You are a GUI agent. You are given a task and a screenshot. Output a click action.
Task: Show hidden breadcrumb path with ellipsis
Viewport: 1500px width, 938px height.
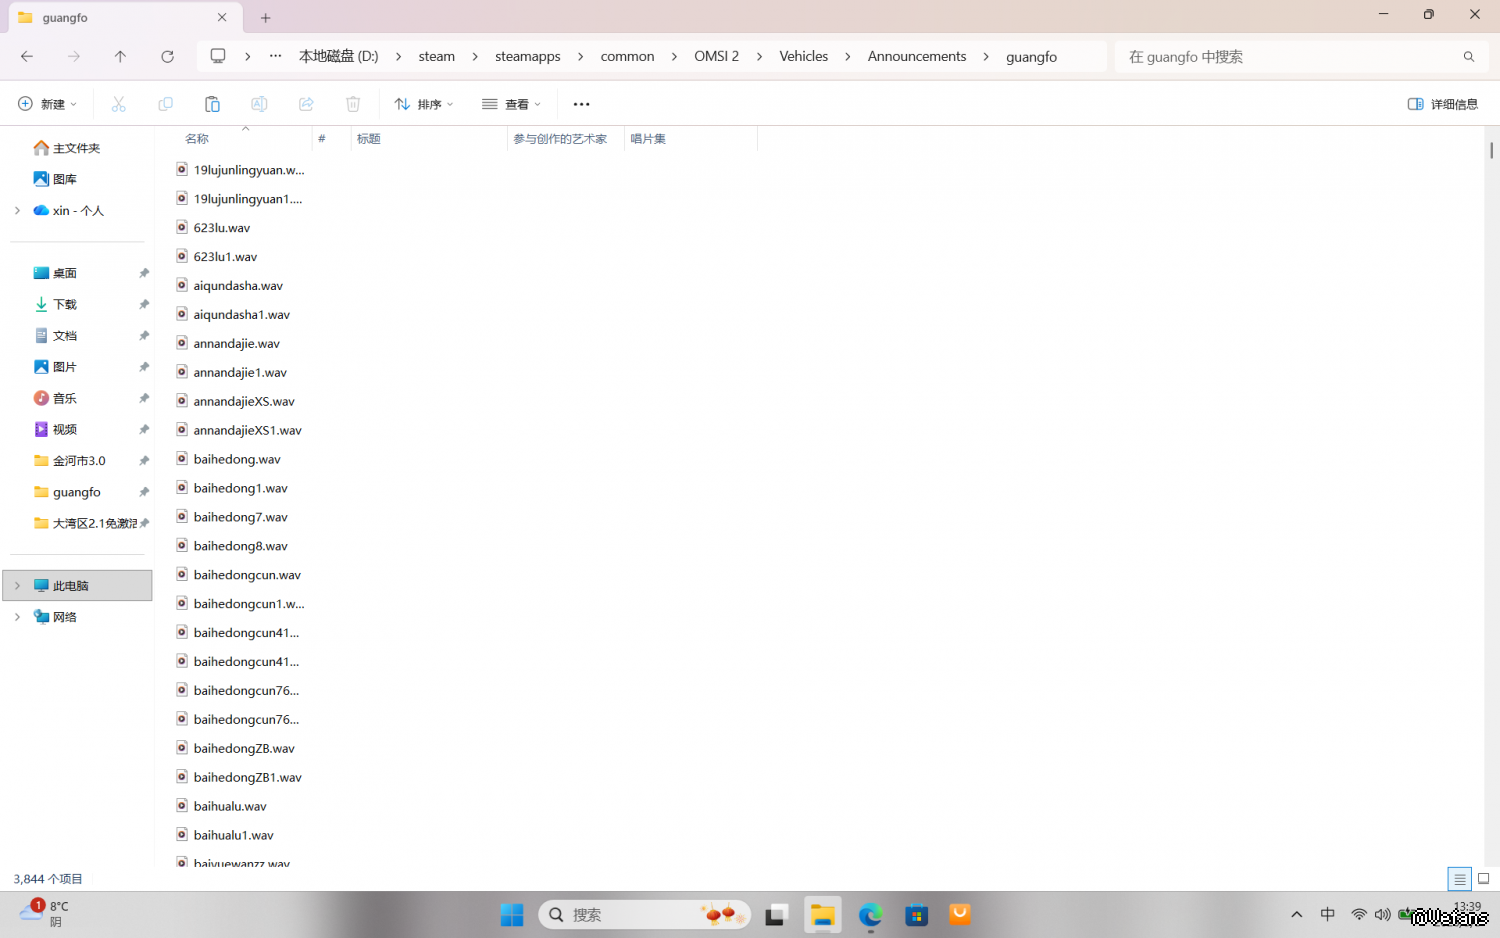276,56
